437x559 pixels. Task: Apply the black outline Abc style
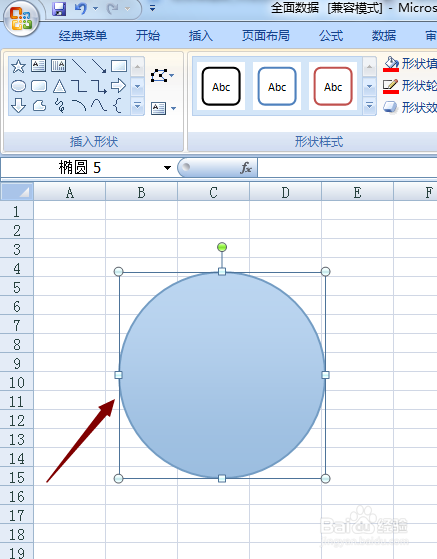click(221, 86)
